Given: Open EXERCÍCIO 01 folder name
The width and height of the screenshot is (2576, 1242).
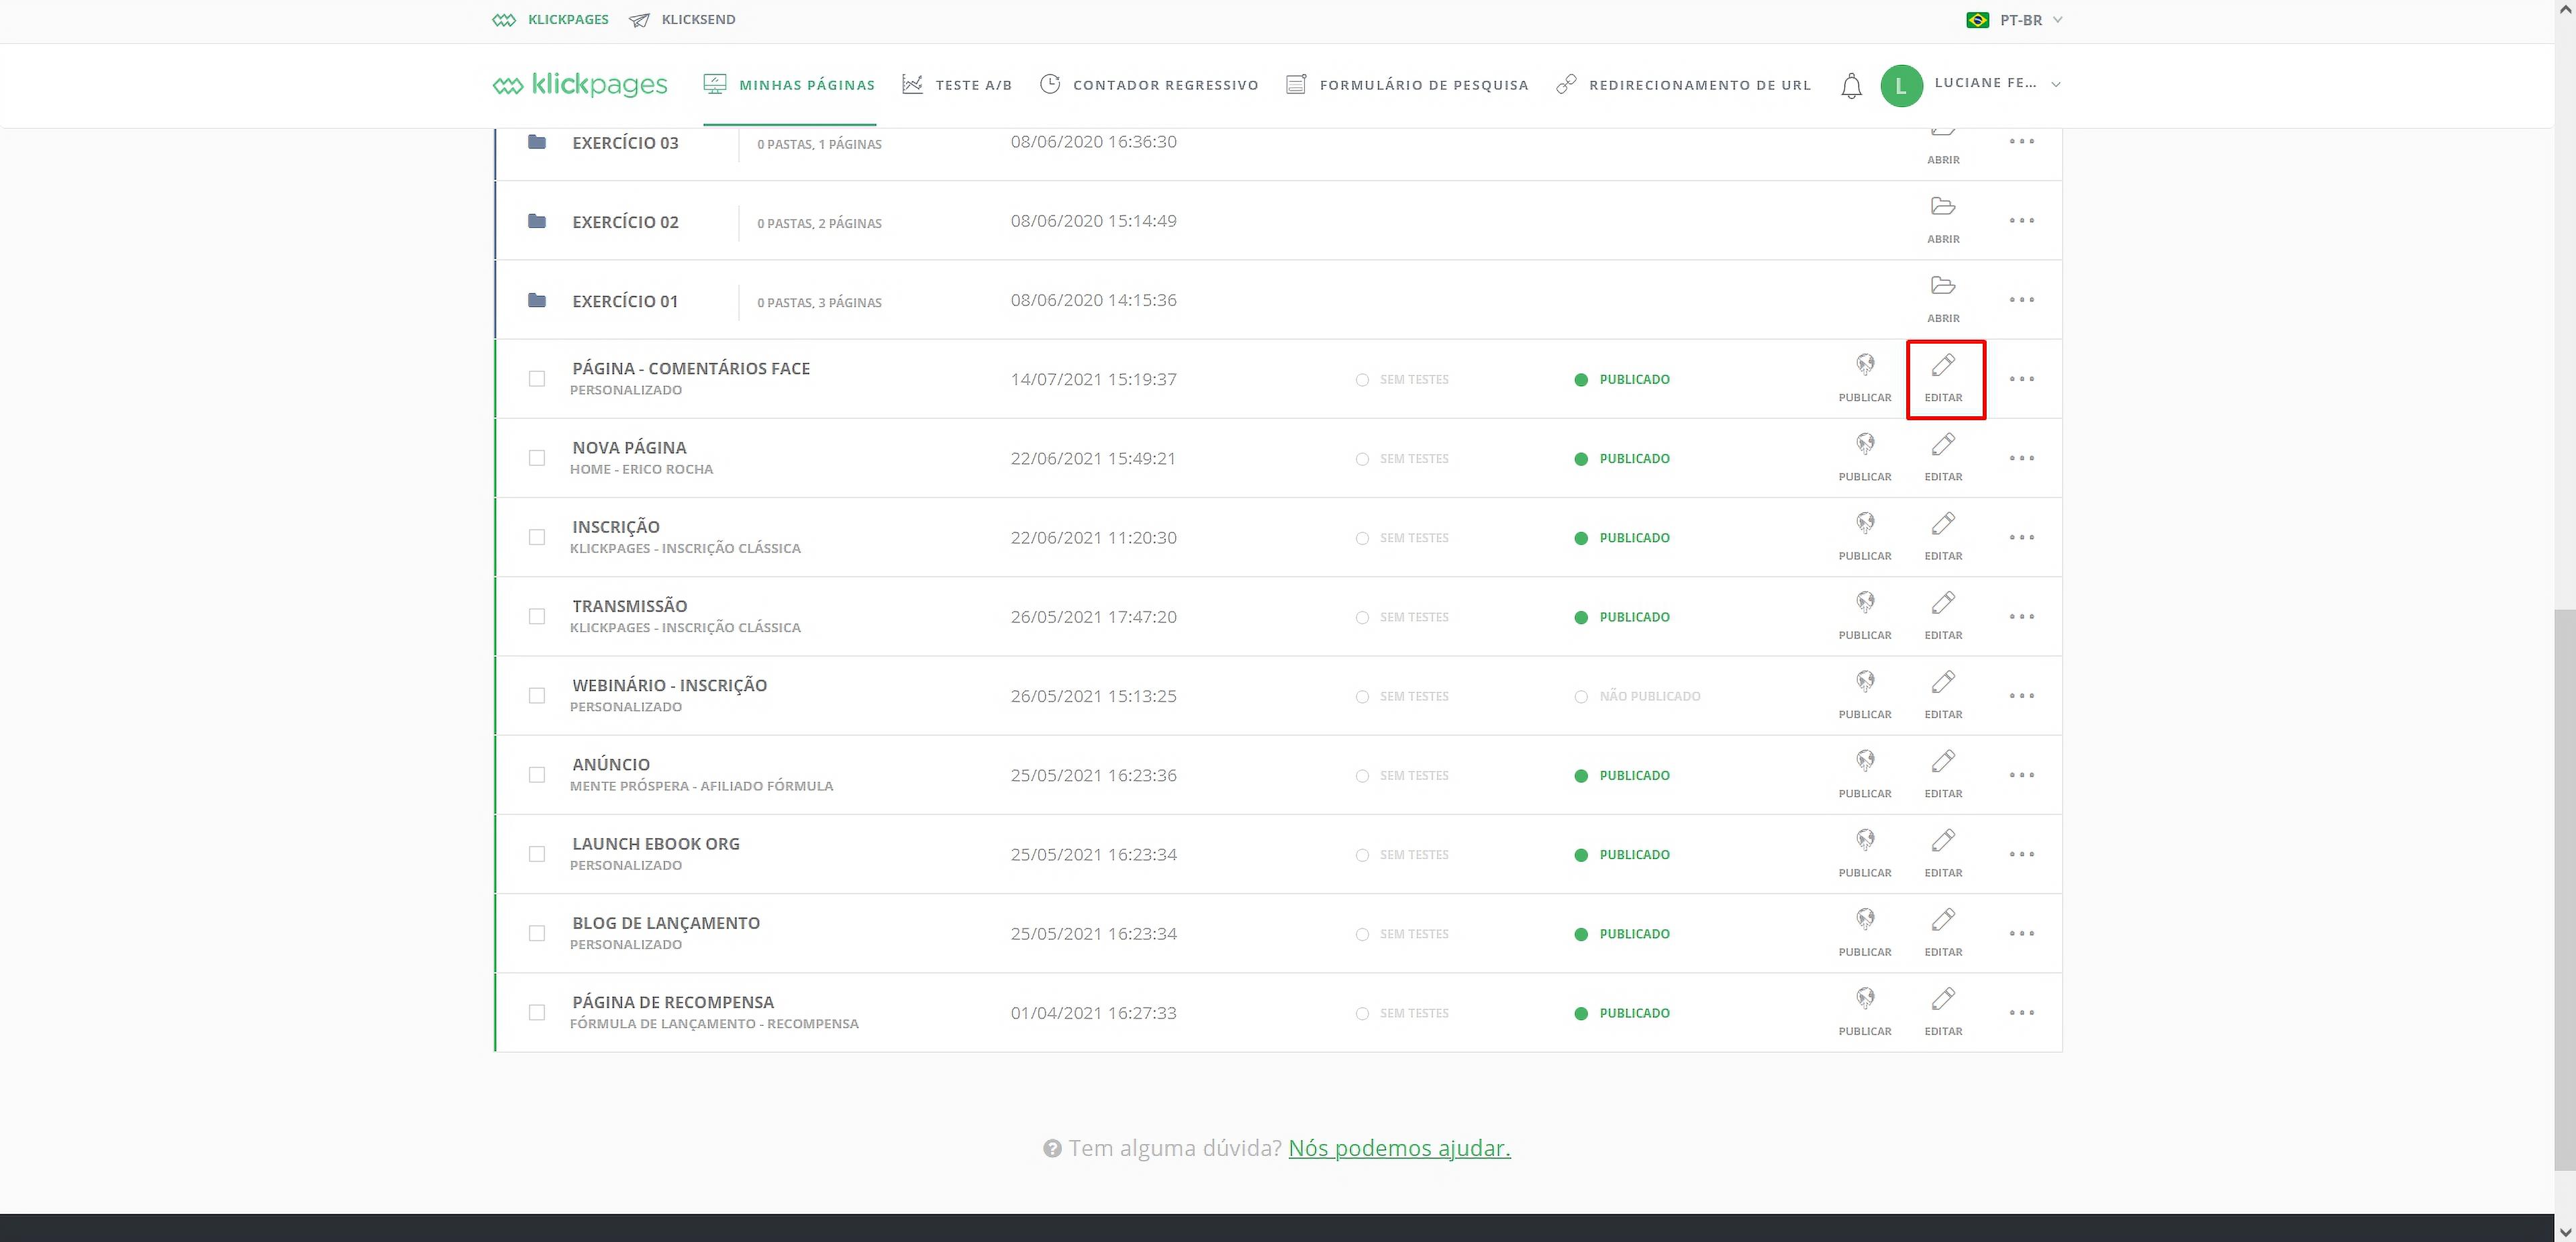Looking at the screenshot, I should (x=625, y=301).
